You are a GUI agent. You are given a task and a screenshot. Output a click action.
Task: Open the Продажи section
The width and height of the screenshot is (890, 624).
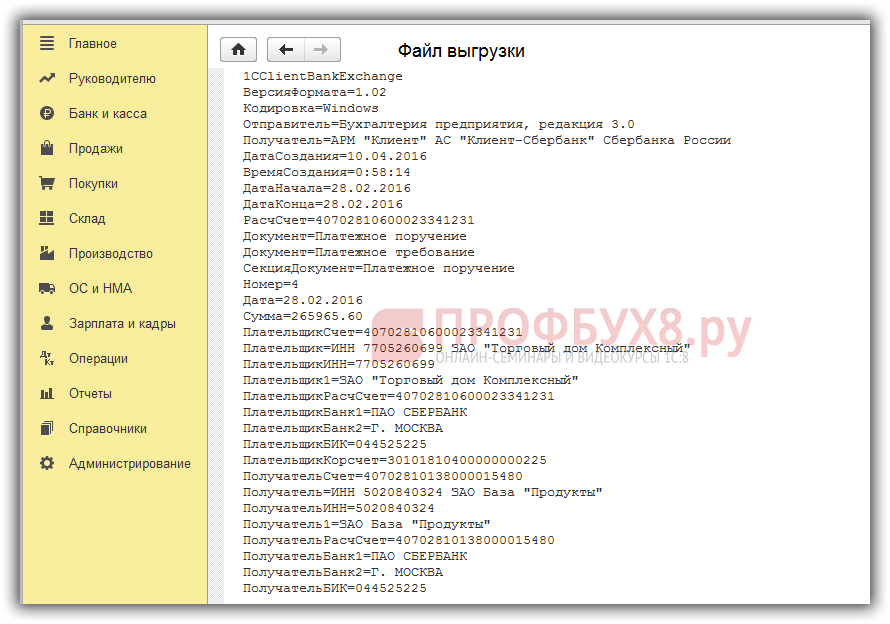tap(96, 149)
